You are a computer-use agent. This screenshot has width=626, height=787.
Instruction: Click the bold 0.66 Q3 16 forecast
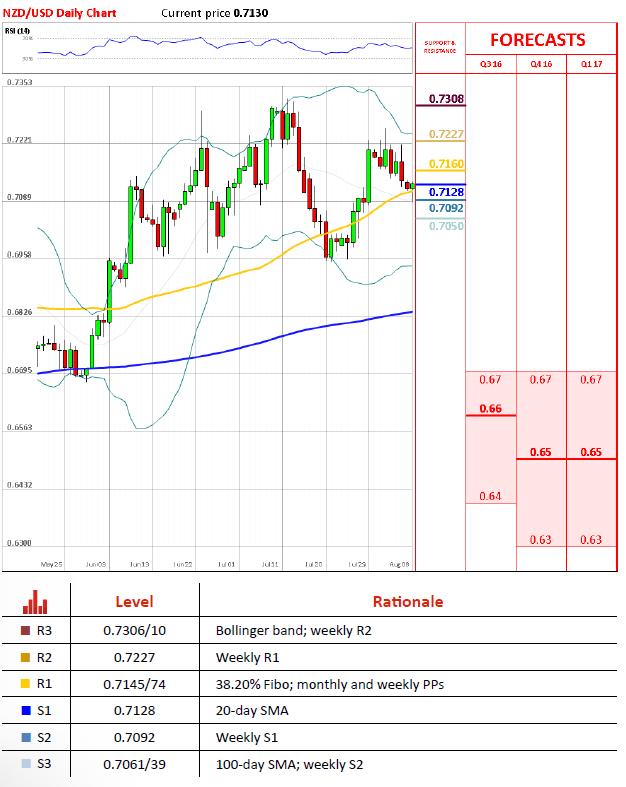tap(490, 409)
